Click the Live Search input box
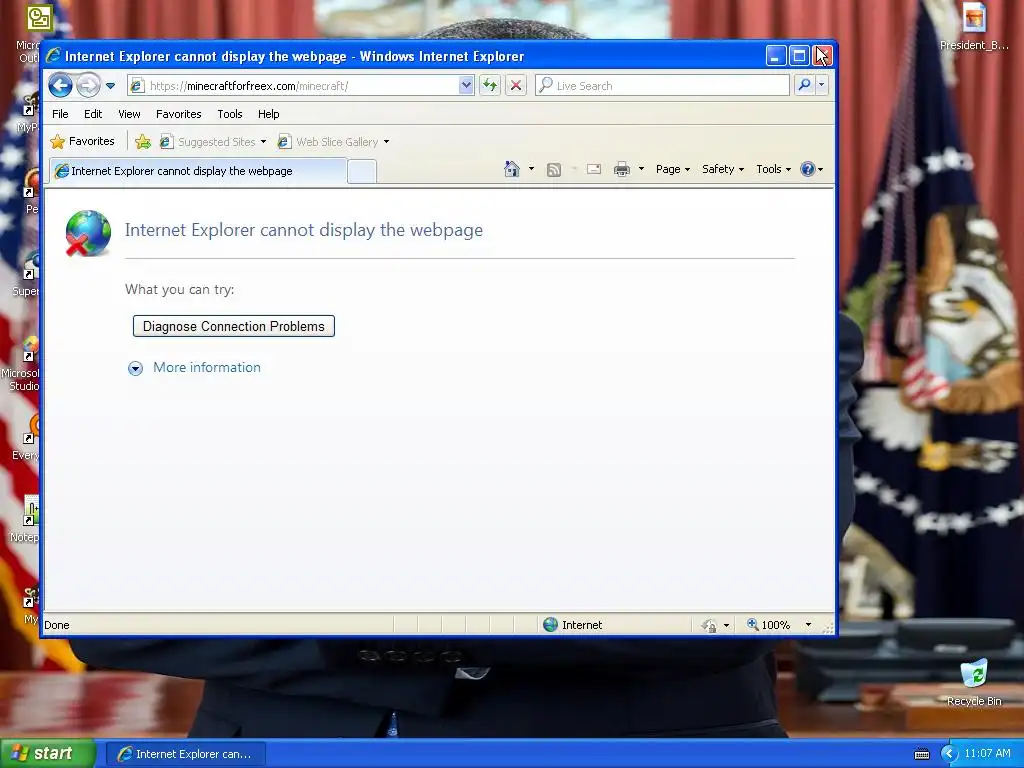Image resolution: width=1024 pixels, height=768 pixels. (662, 86)
